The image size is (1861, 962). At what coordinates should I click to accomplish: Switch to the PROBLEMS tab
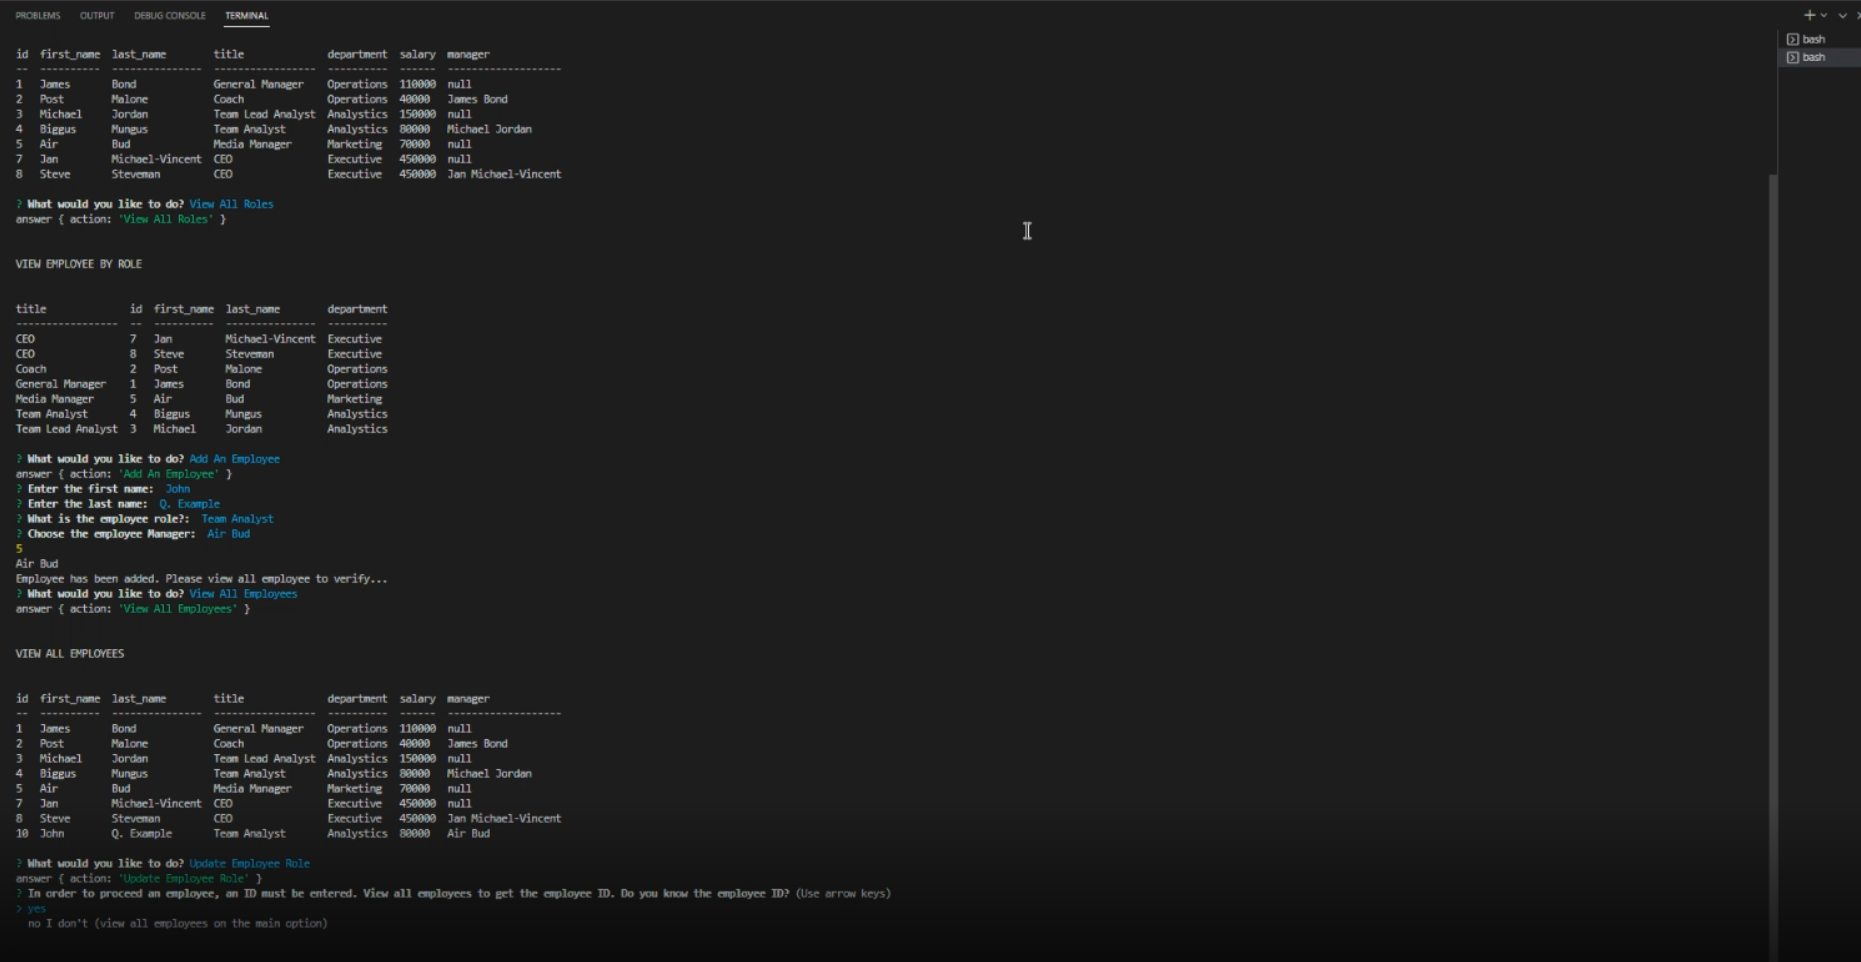click(38, 15)
